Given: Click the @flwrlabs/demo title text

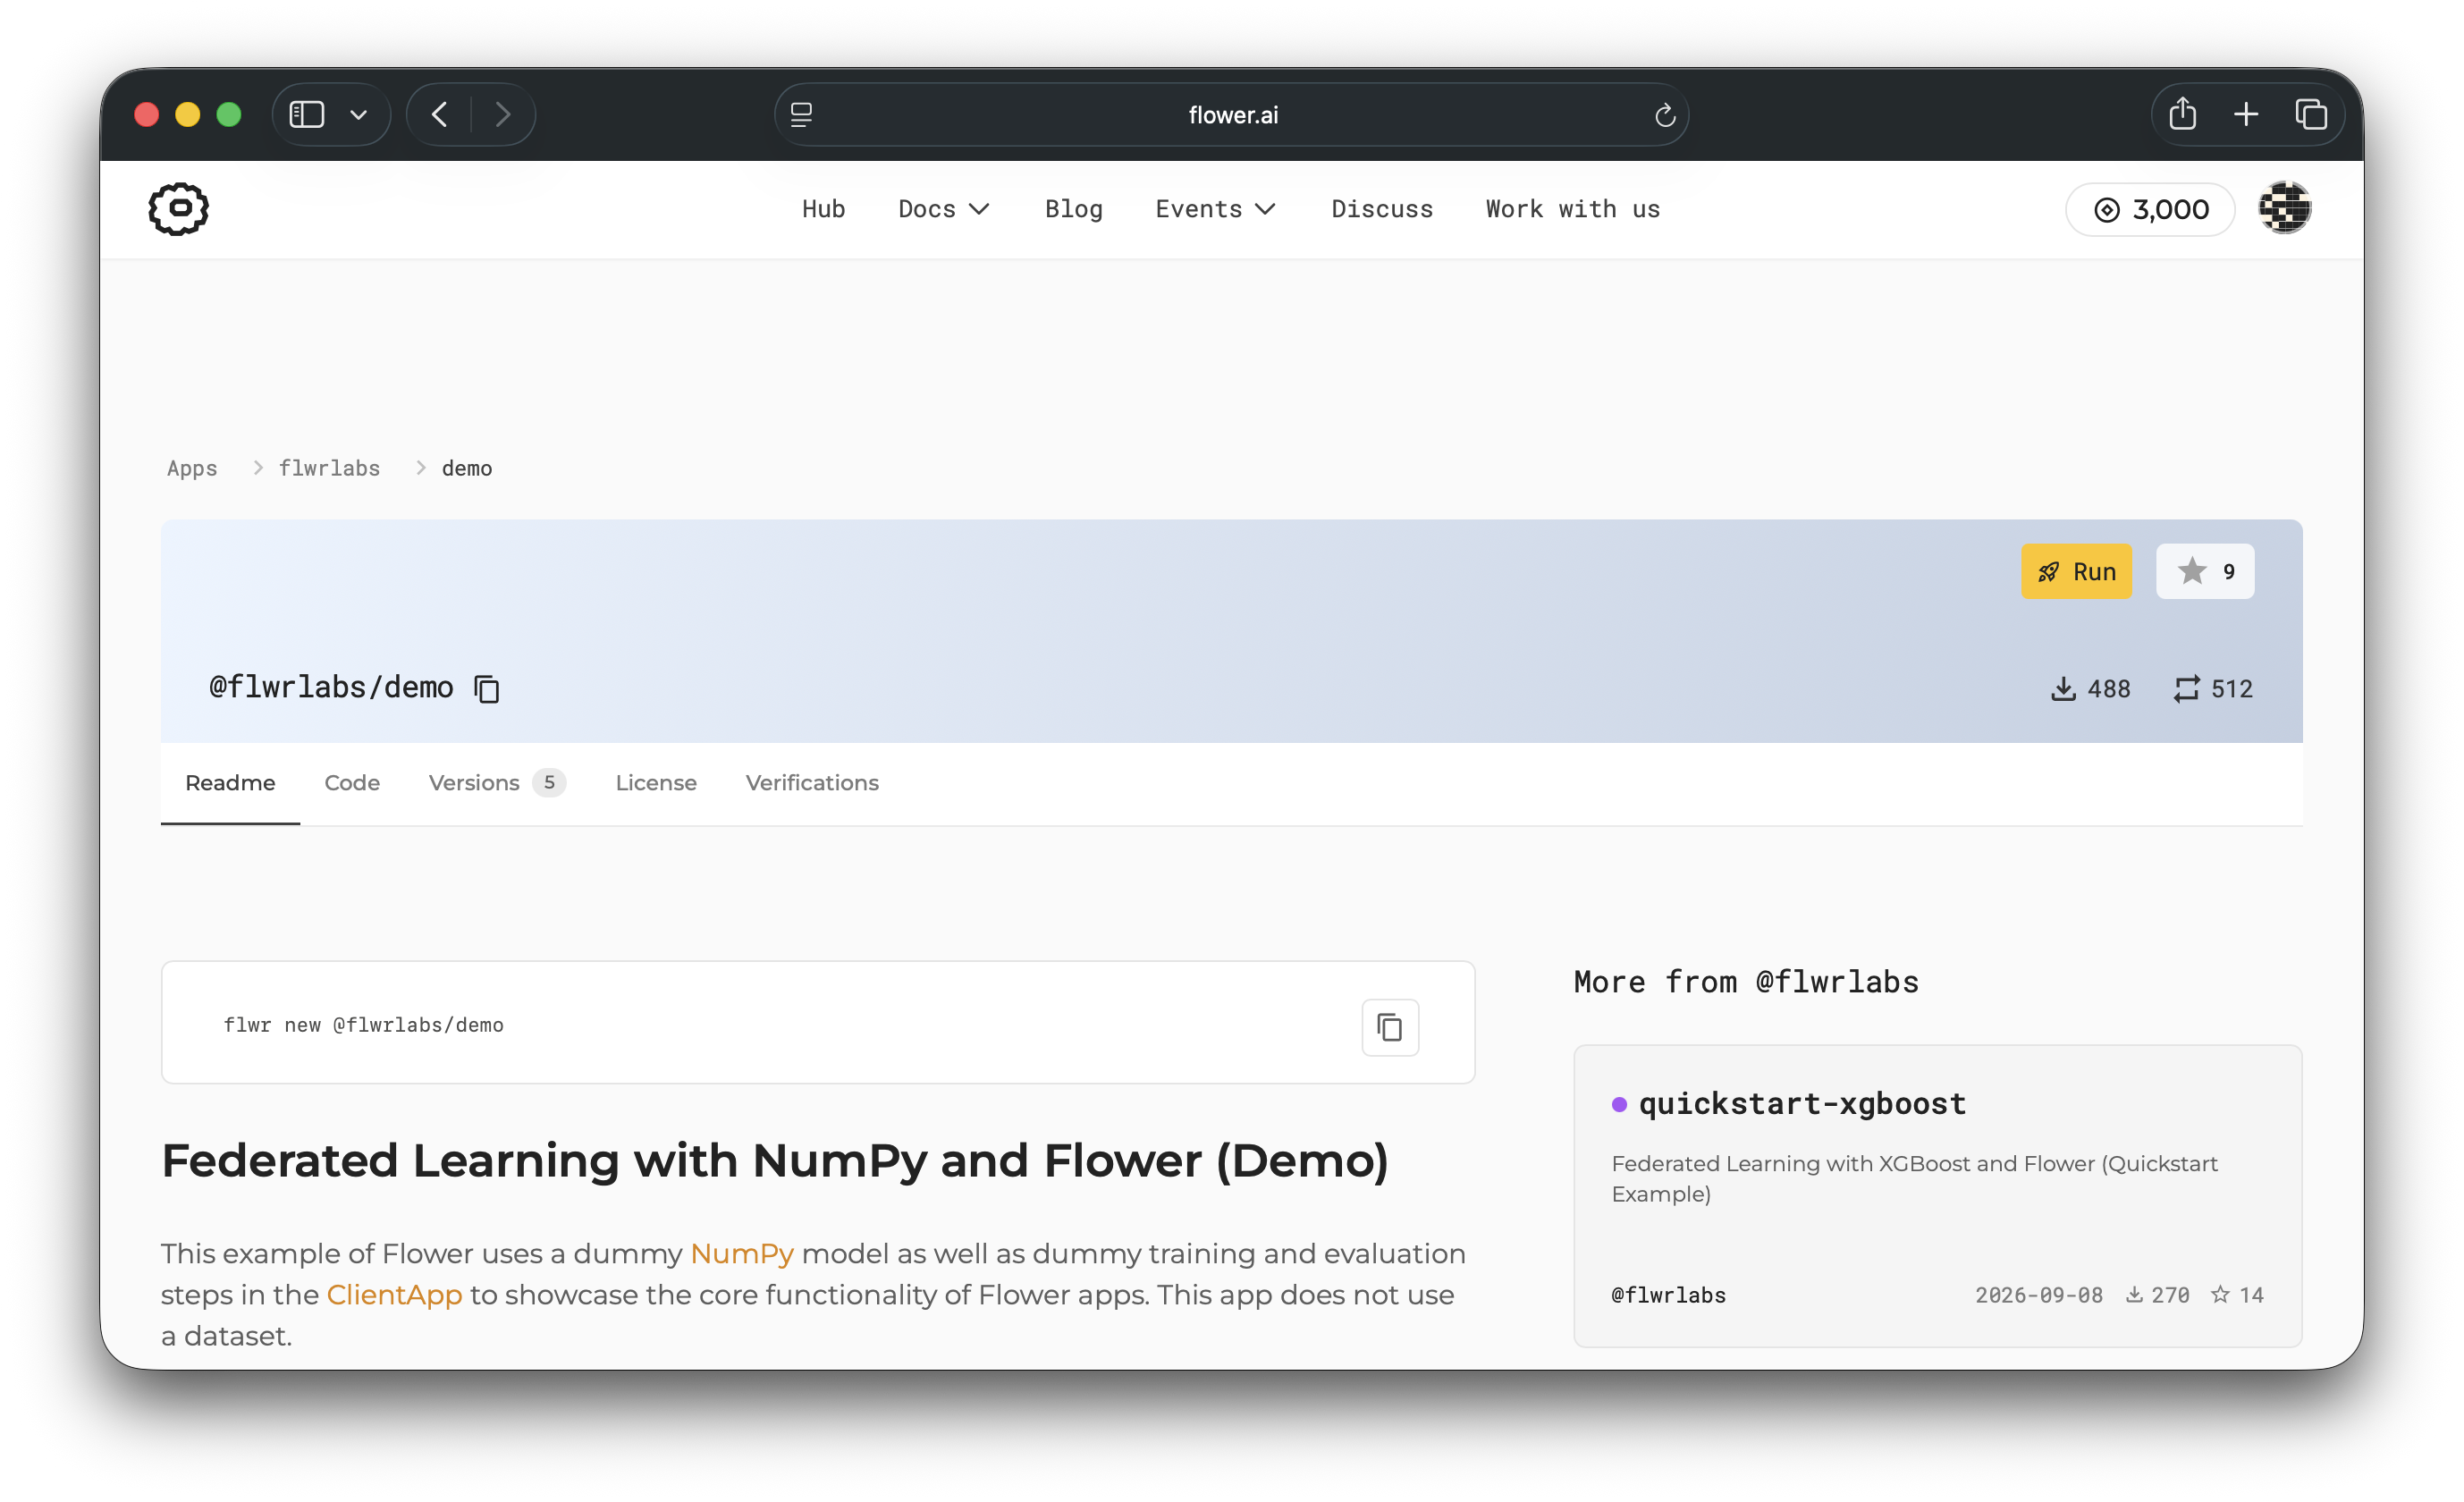Looking at the screenshot, I should tap(331, 688).
